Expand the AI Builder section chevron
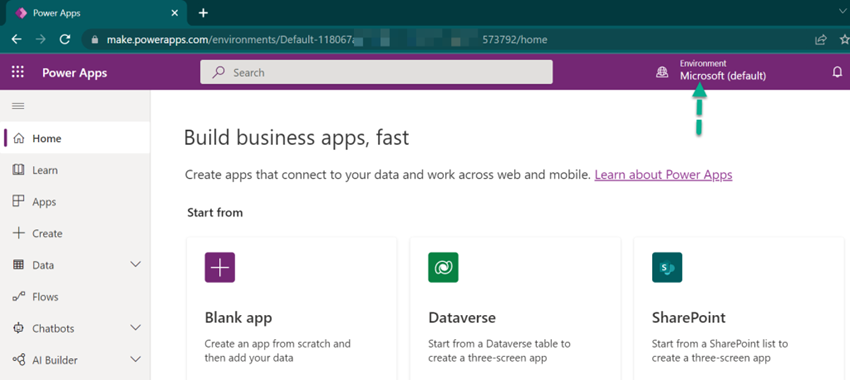Viewport: 850px width, 380px height. 136,359
